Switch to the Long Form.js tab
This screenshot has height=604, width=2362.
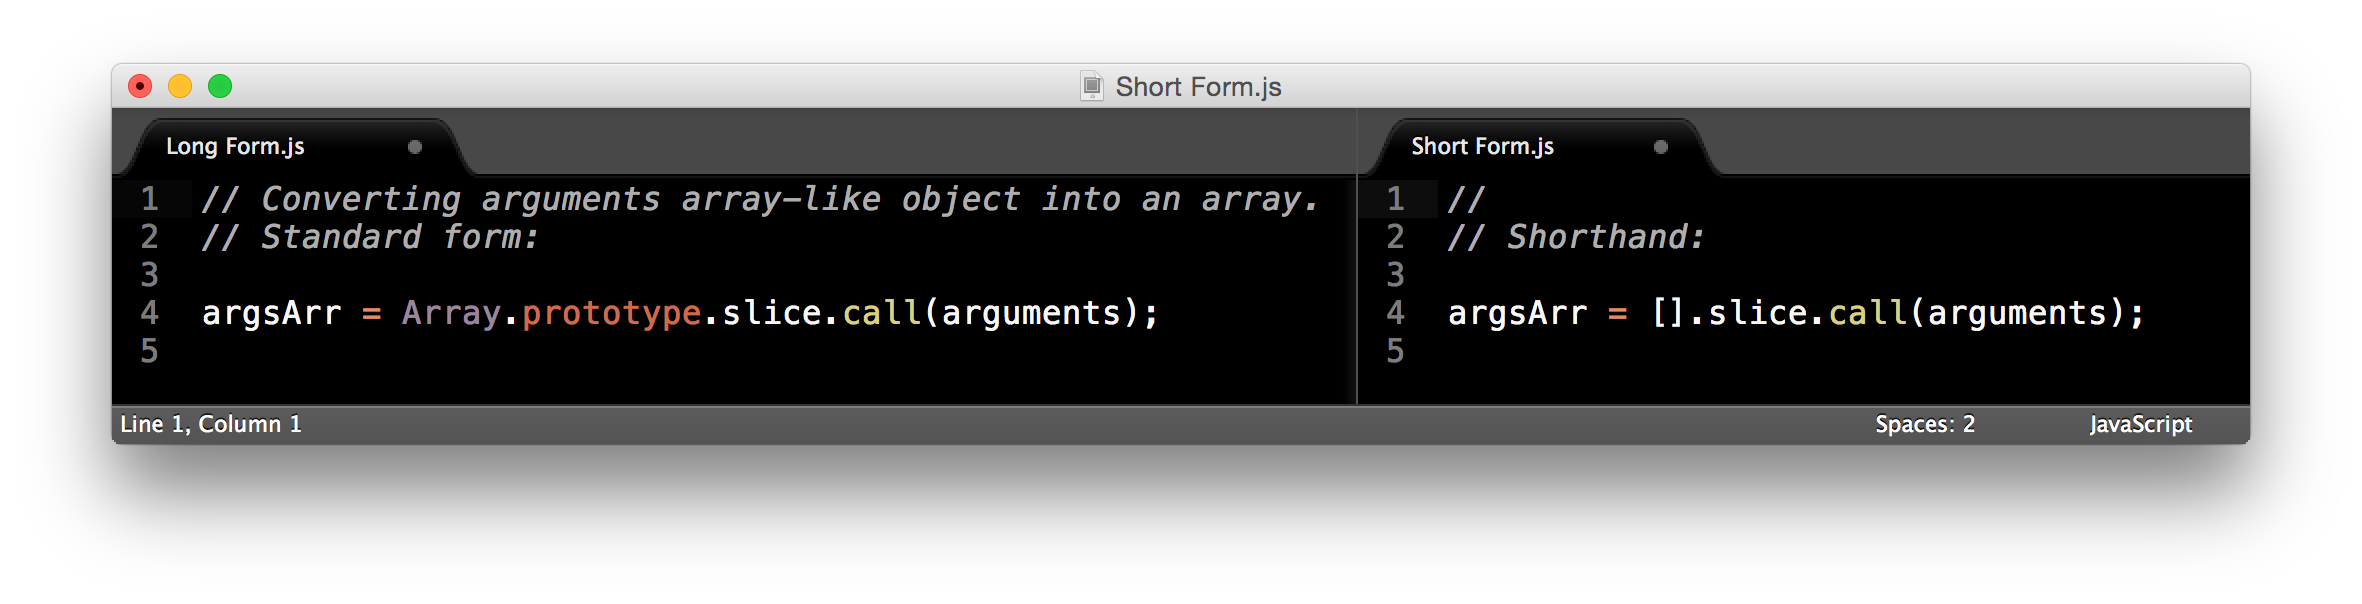232,146
